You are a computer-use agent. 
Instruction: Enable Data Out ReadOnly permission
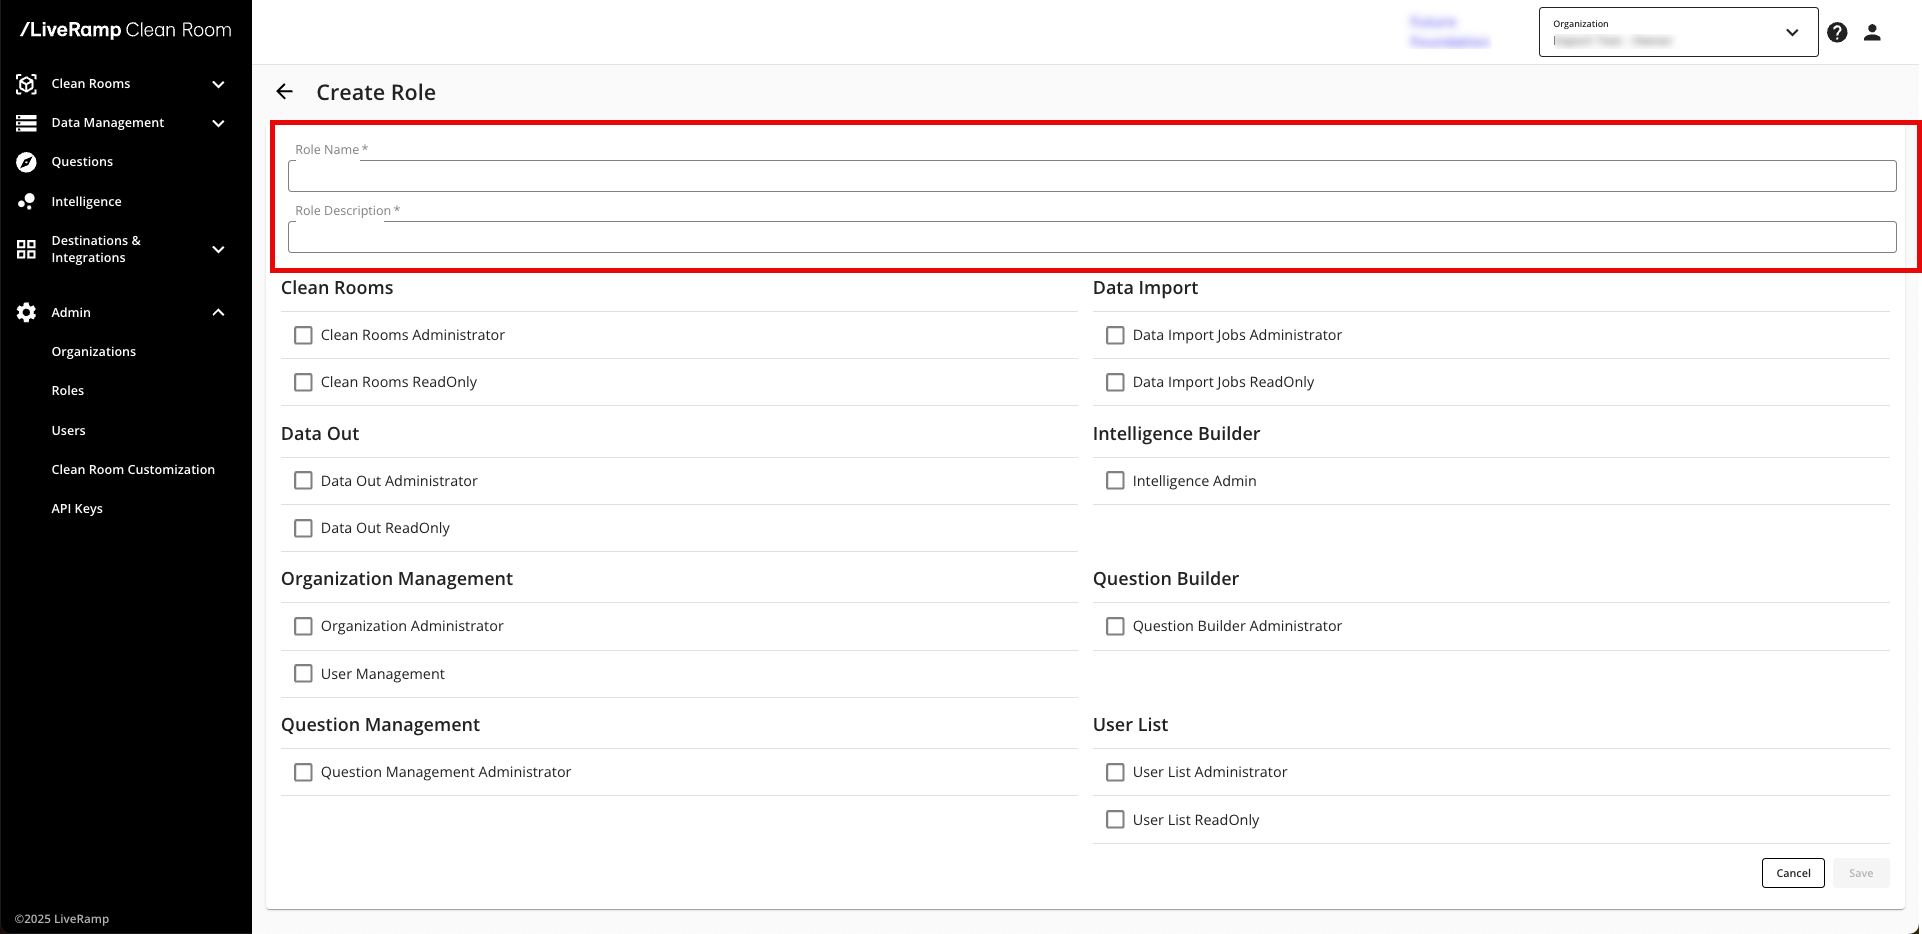(303, 528)
